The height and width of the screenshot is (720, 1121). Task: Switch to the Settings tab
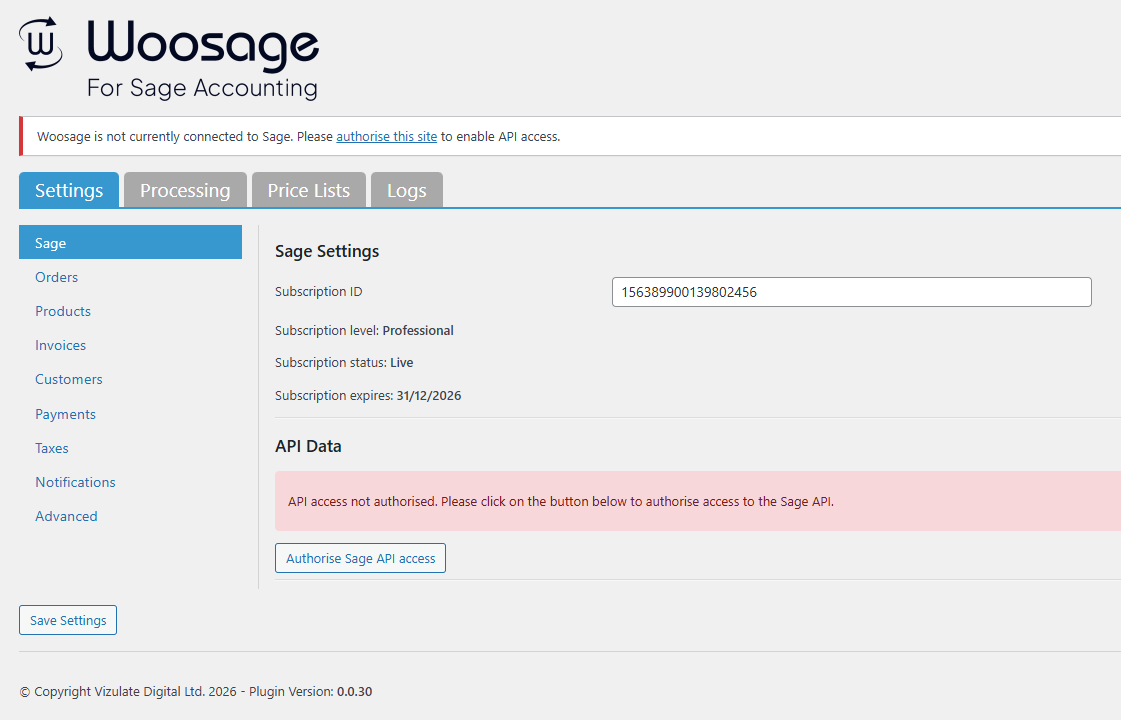(69, 190)
